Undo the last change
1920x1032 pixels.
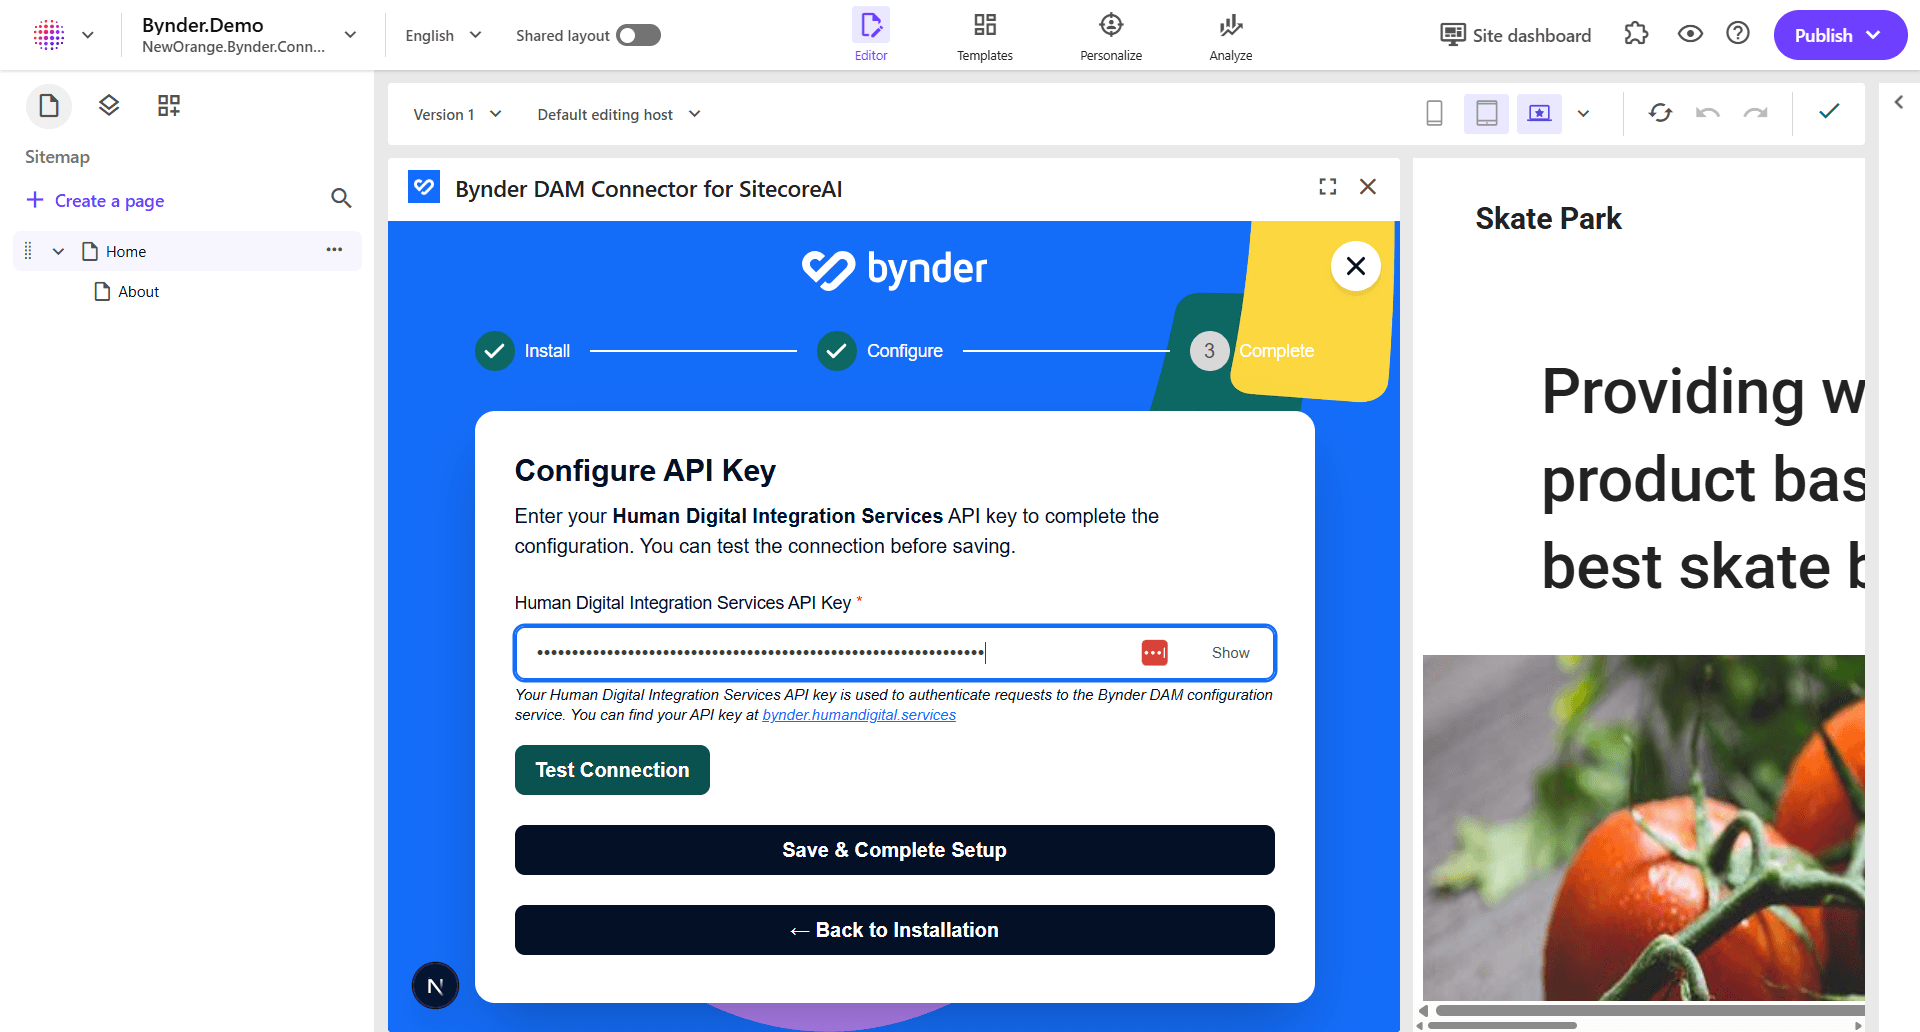point(1707,113)
